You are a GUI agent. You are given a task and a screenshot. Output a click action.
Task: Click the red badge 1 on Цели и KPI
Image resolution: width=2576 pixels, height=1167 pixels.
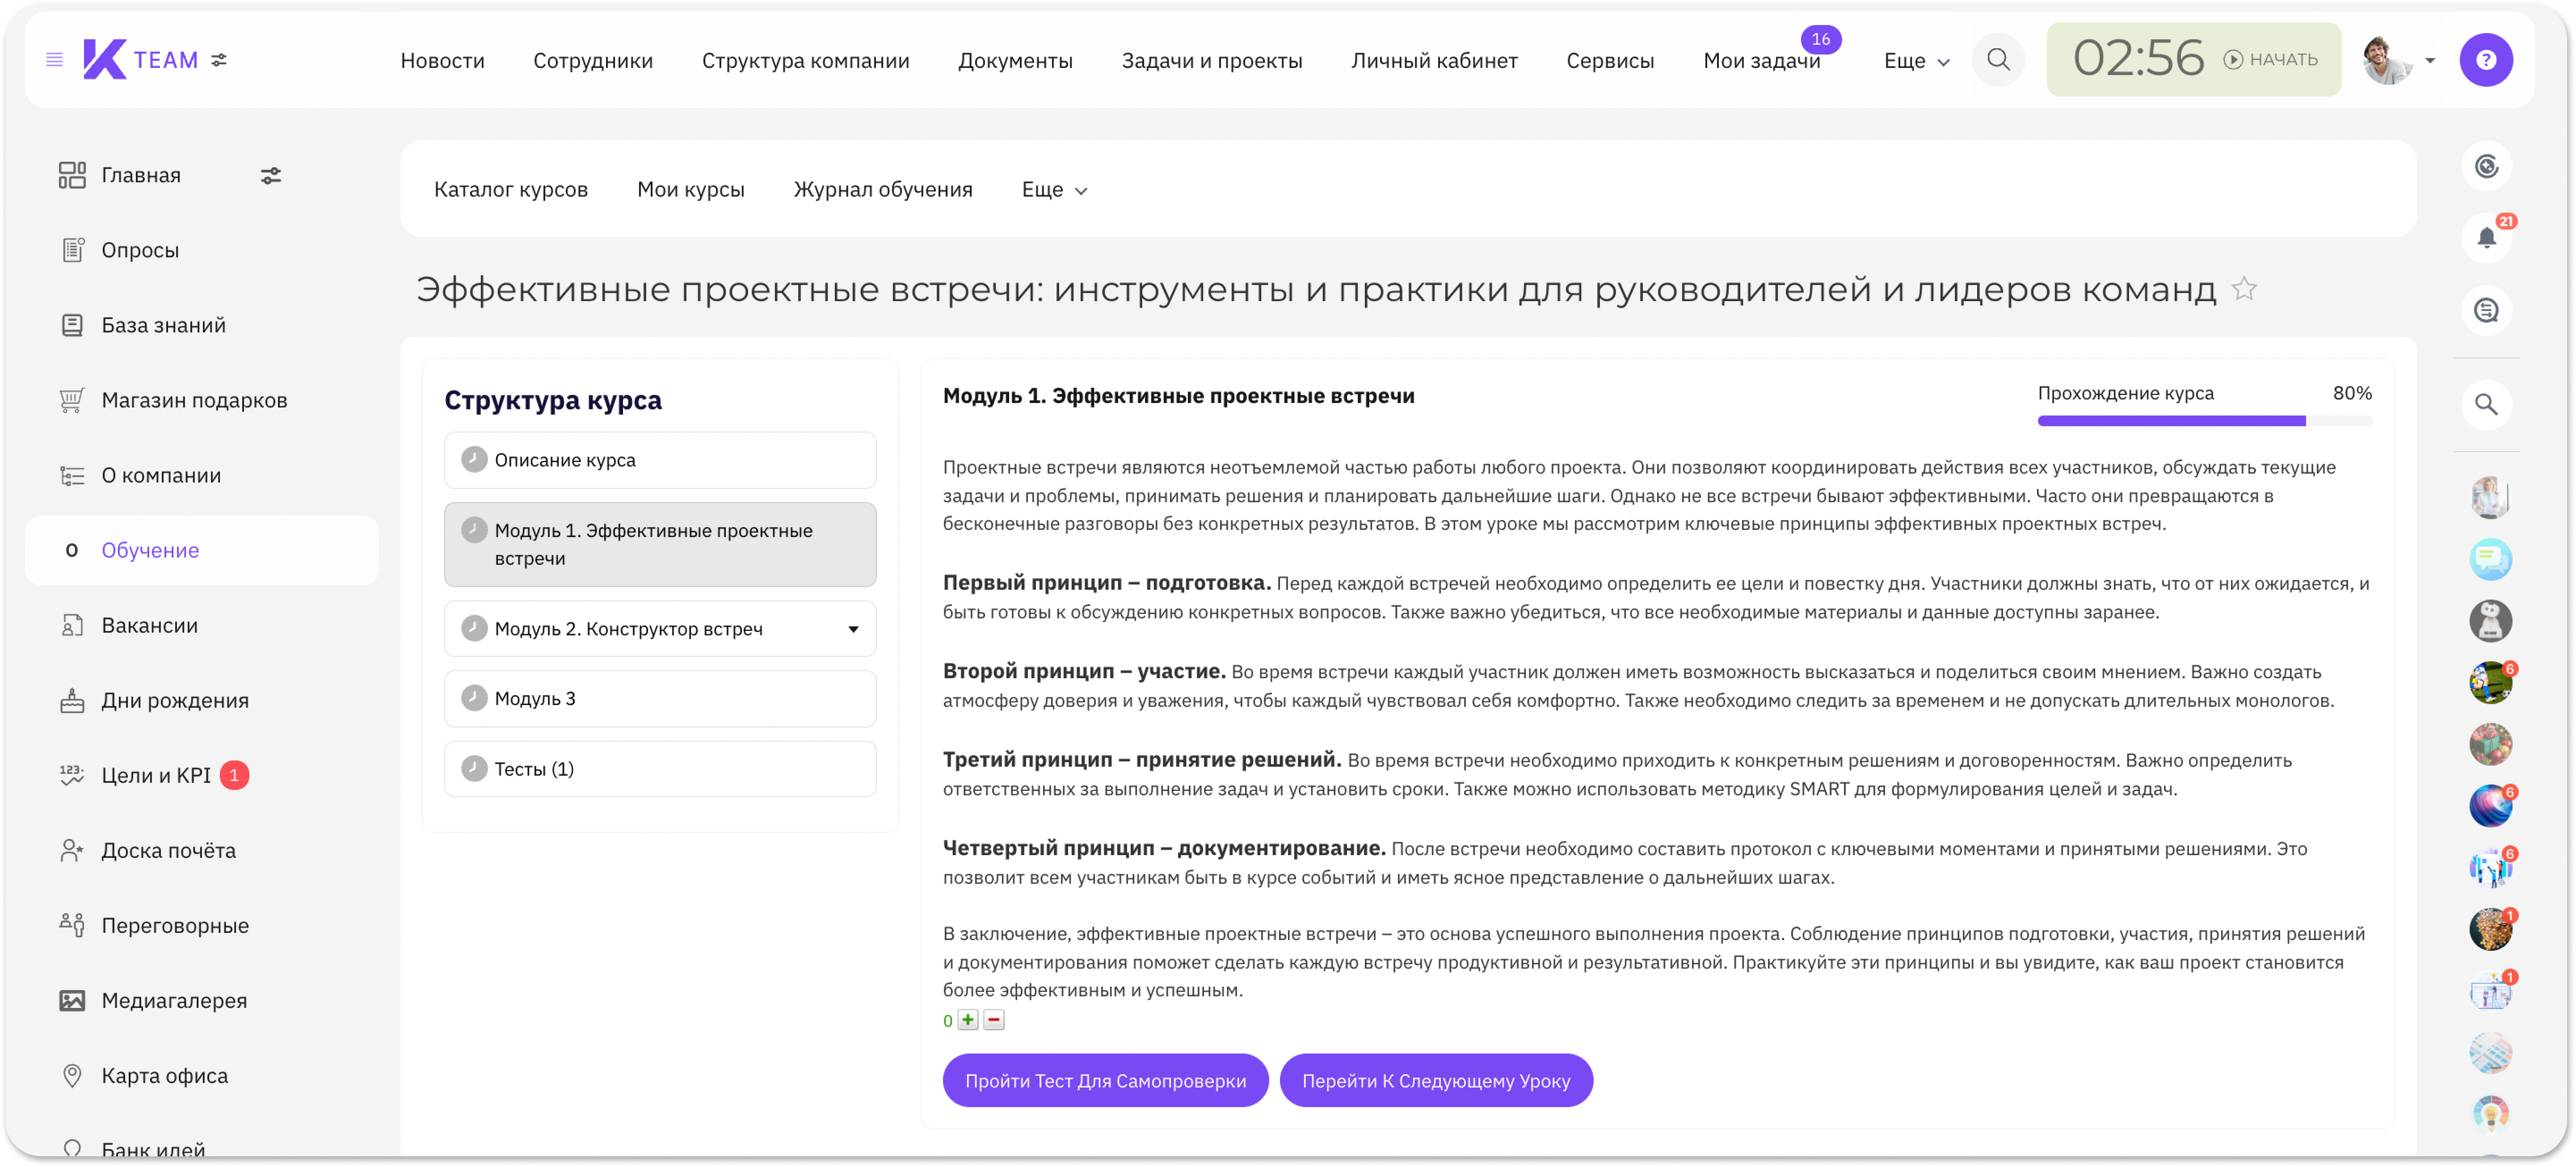tap(234, 775)
